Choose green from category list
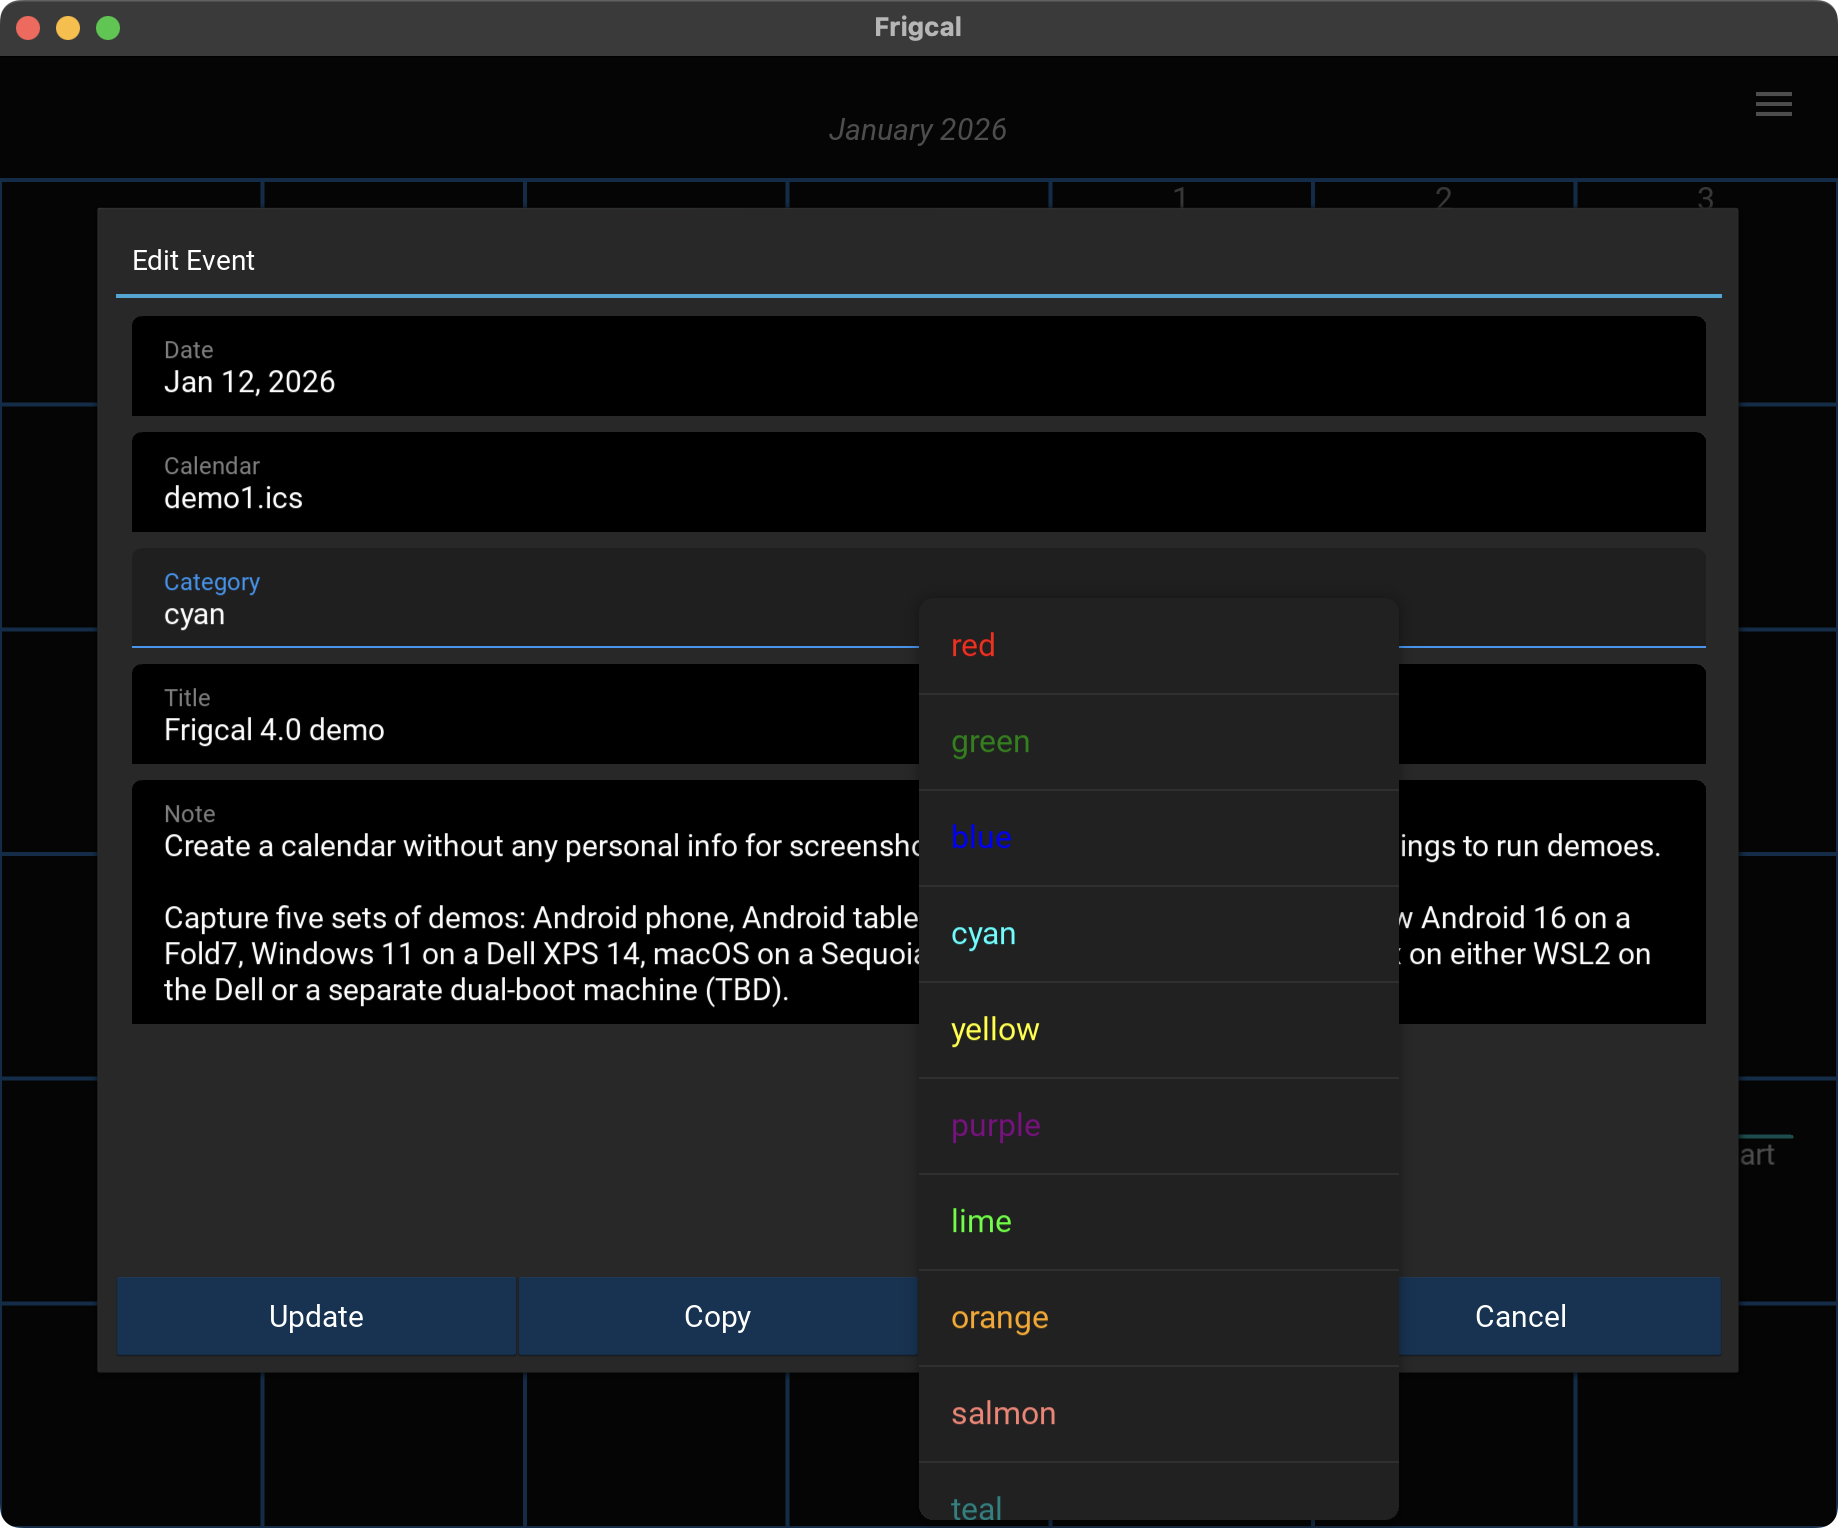 (1157, 742)
